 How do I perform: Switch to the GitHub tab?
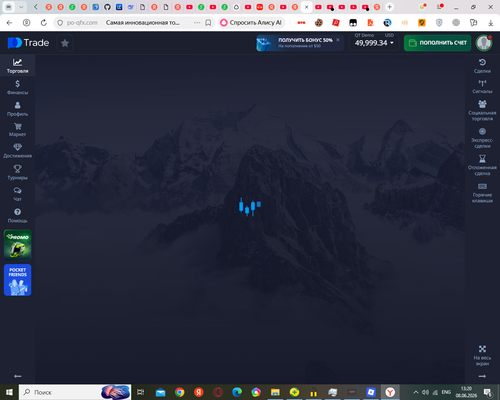(107, 7)
